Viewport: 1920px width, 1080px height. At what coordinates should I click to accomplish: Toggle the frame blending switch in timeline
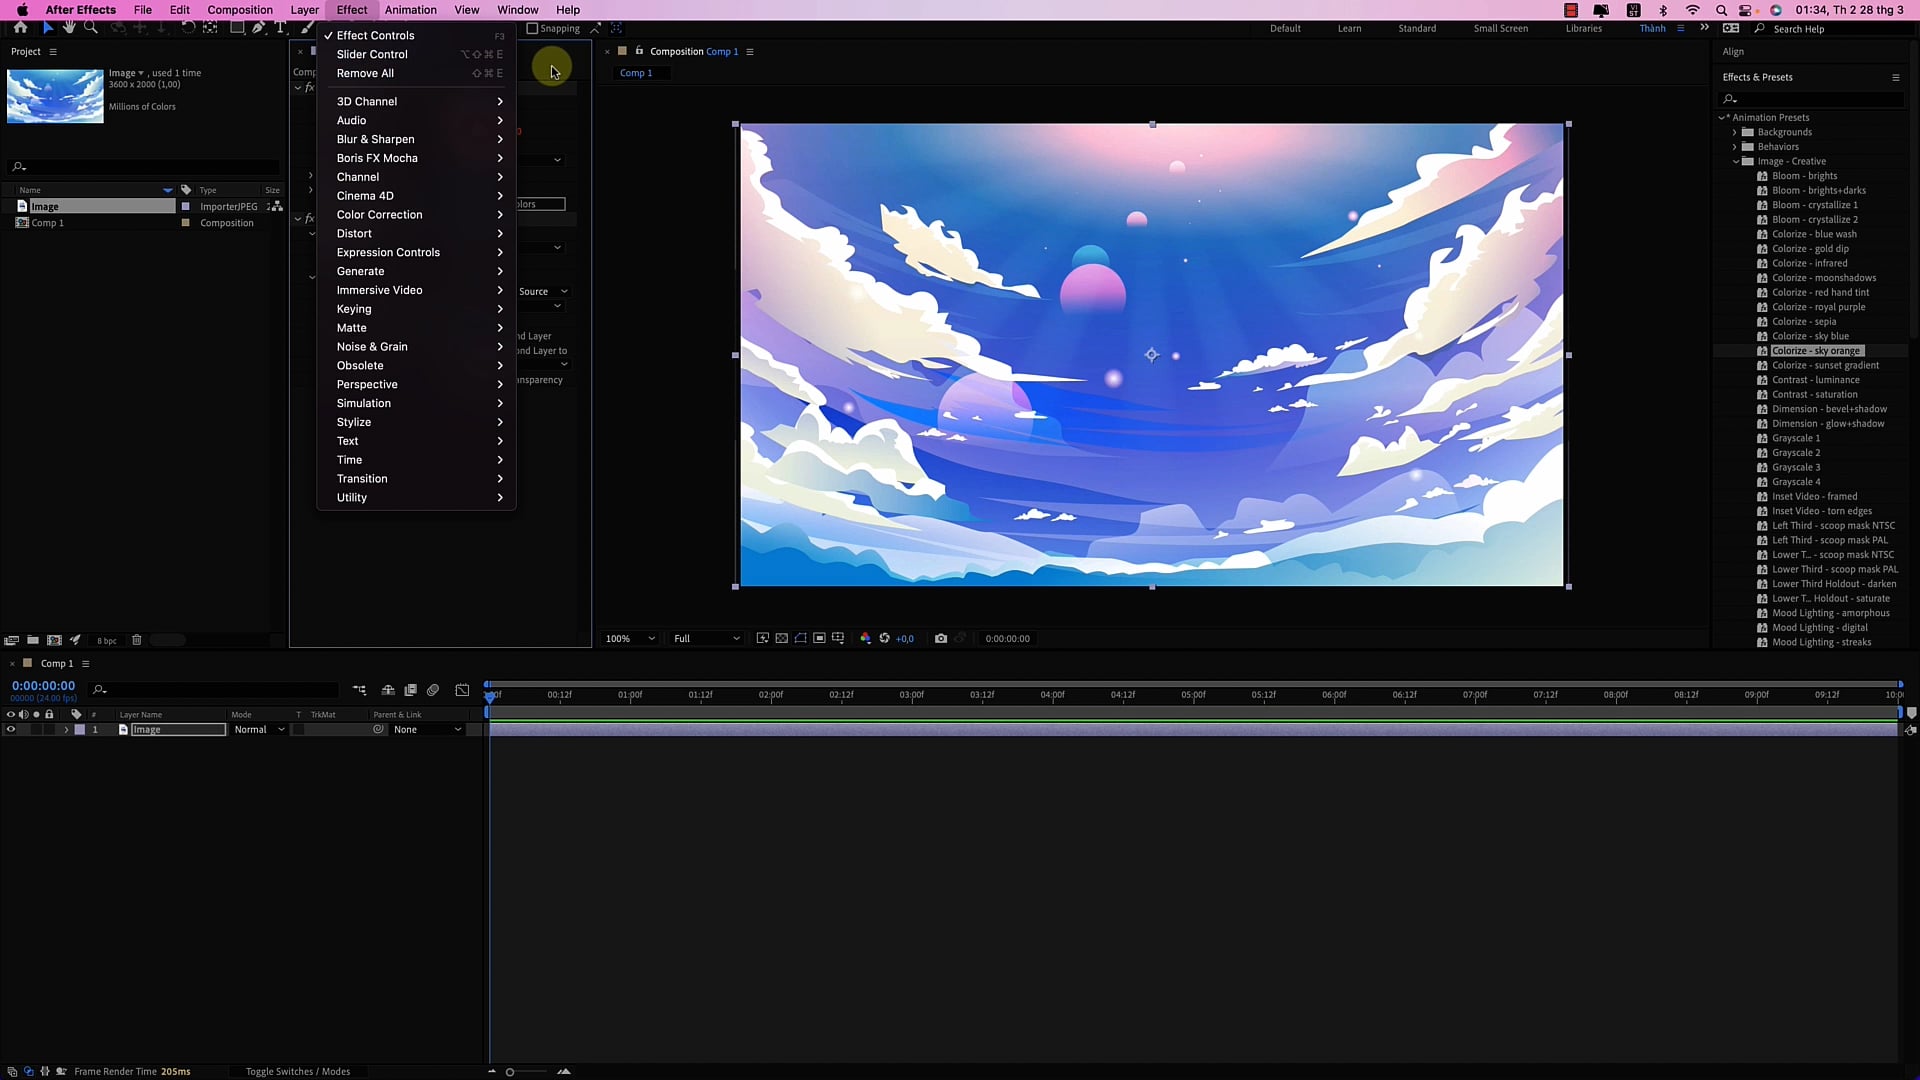point(410,690)
